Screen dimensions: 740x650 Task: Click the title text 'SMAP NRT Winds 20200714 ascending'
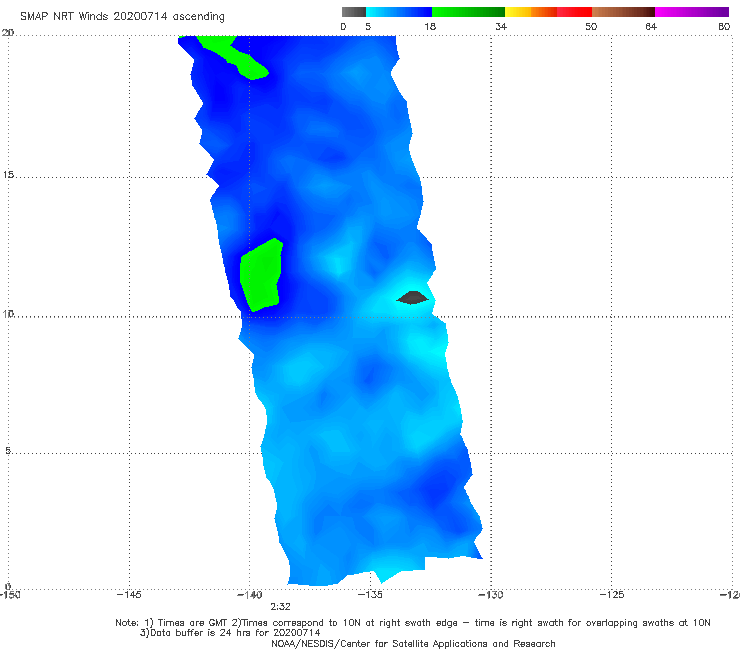122,16
